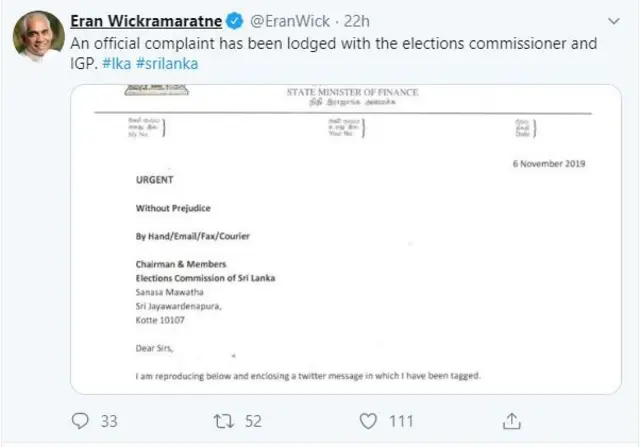Open the share icon for this tweet
640x447 pixels.
point(512,420)
